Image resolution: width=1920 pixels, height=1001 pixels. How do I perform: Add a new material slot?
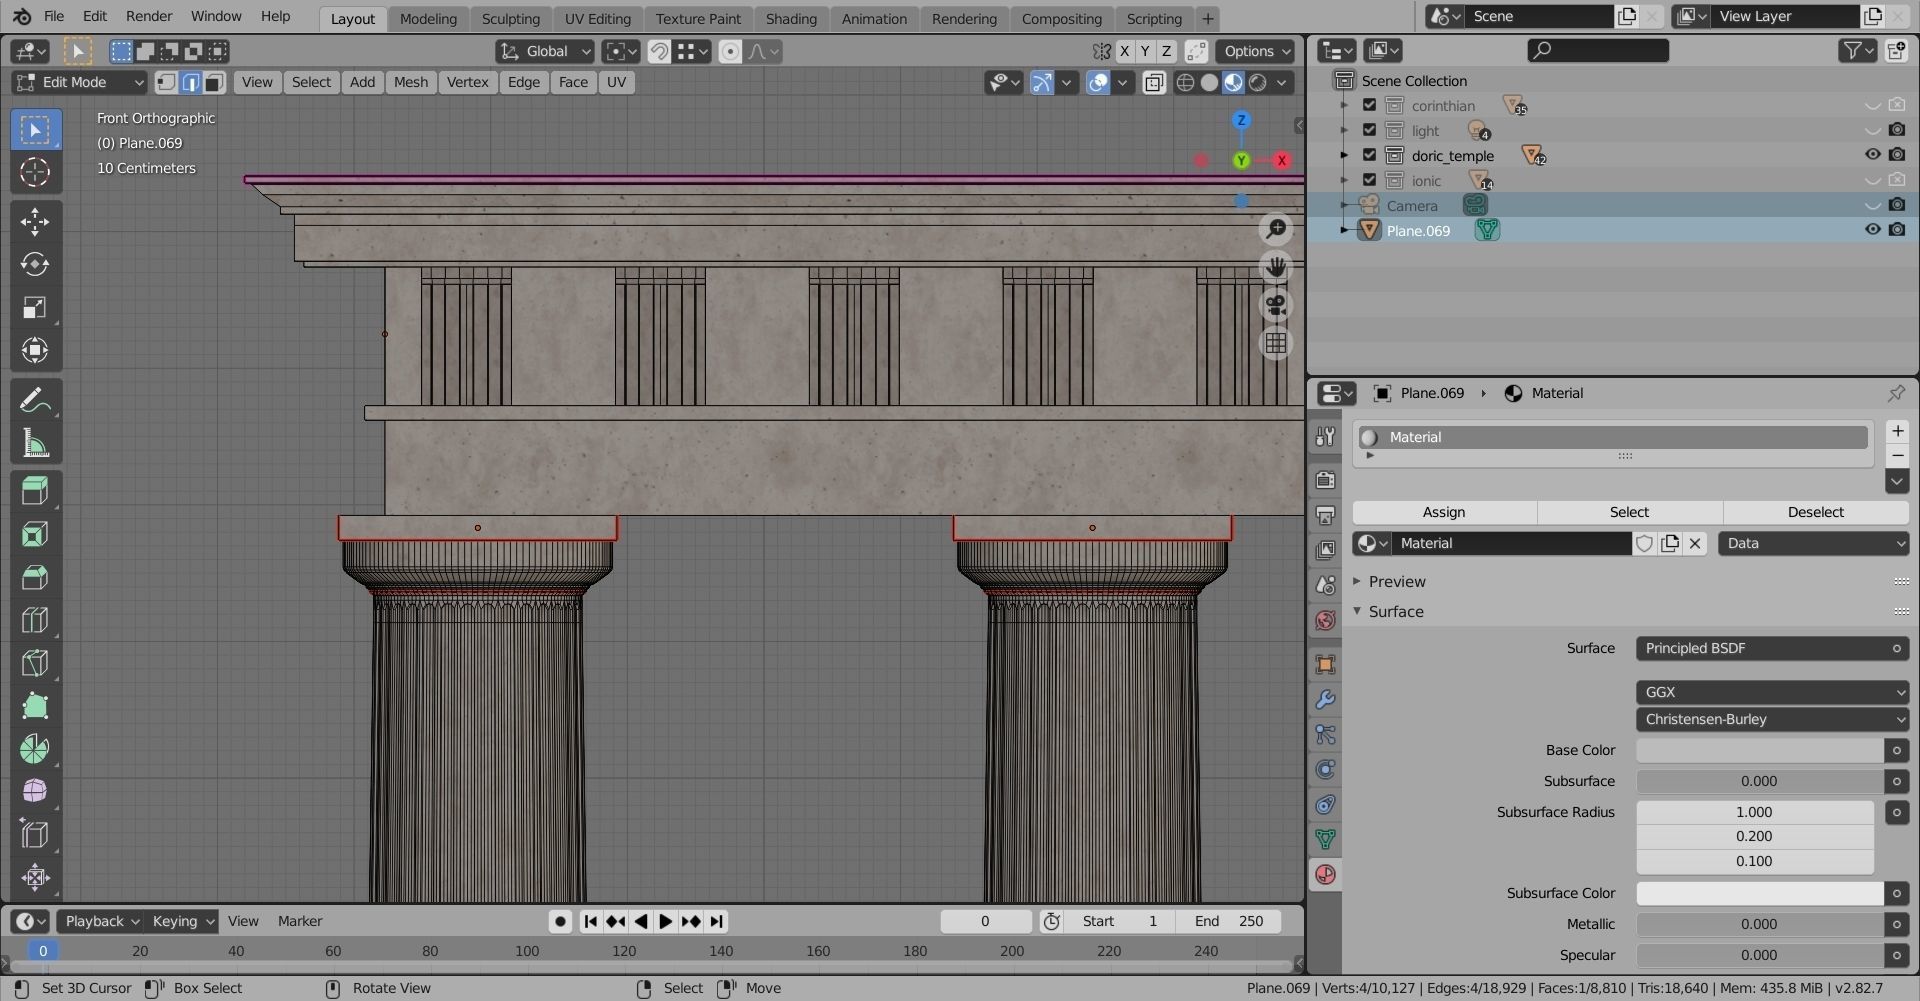point(1897,431)
